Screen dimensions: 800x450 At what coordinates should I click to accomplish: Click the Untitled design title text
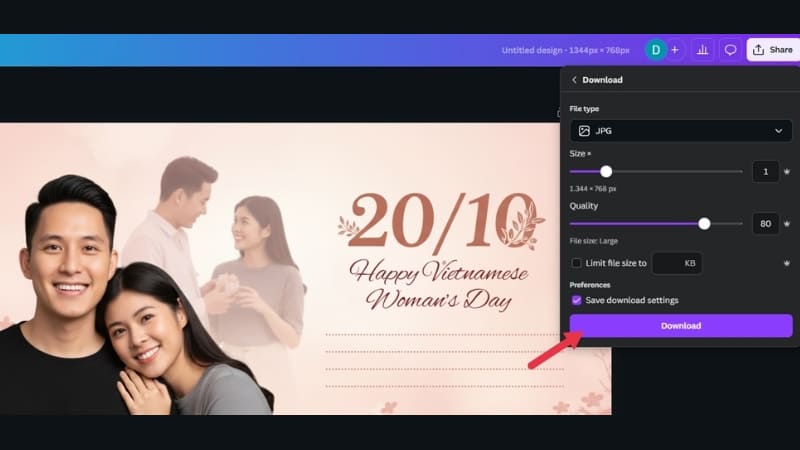pos(566,50)
